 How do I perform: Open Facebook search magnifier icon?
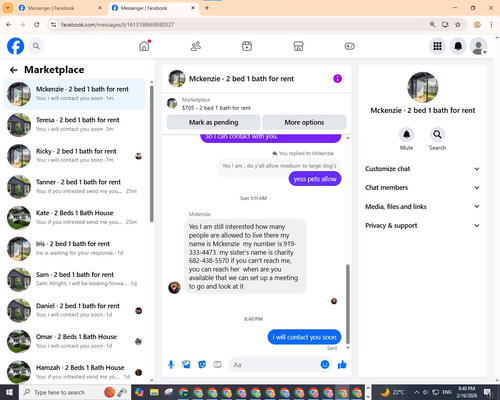(36, 46)
